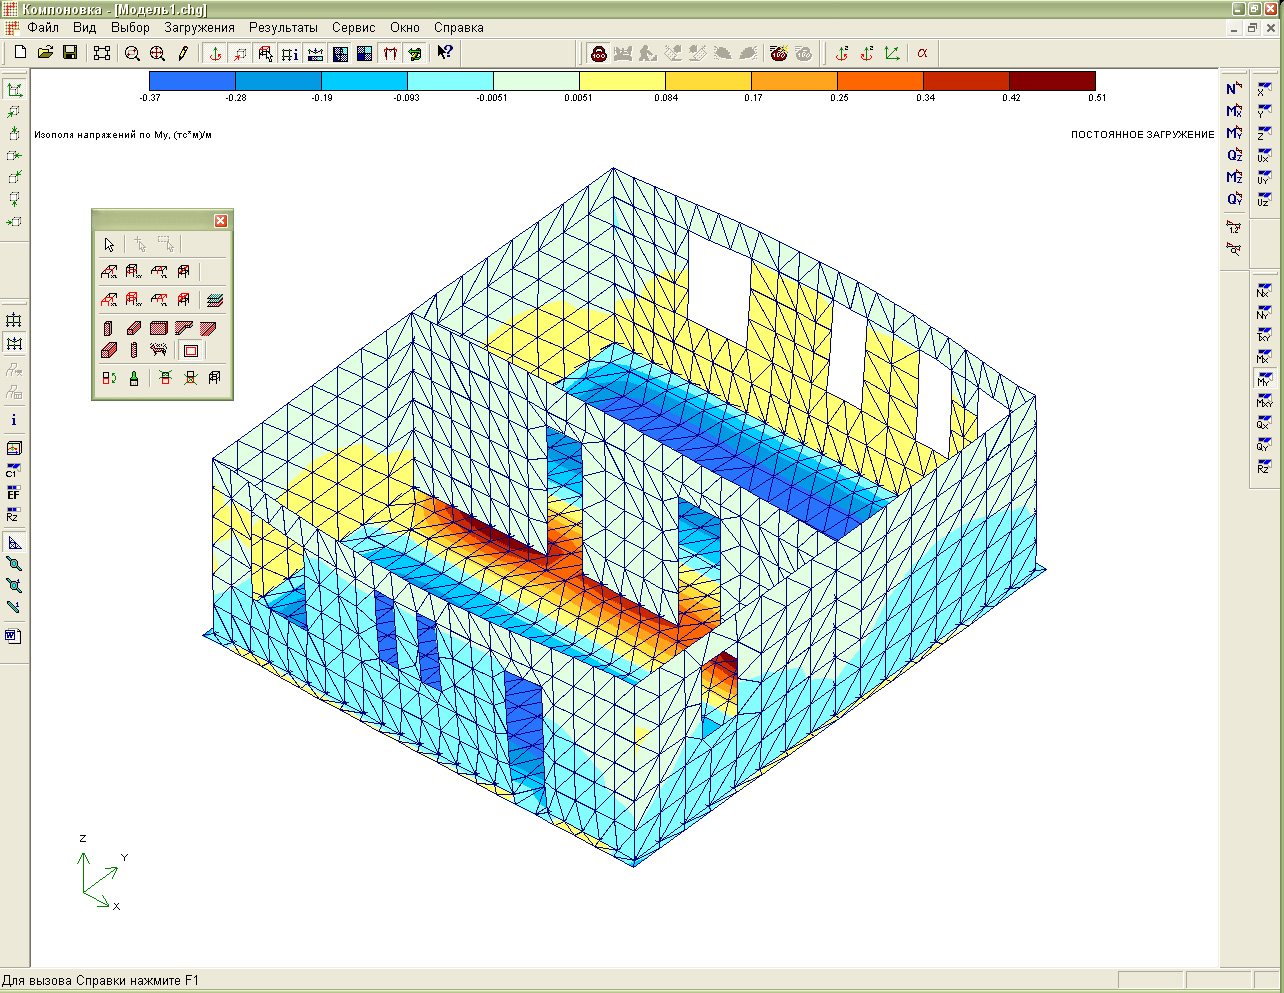This screenshot has width=1284, height=993.
Task: Select the N force diagram icon
Action: pyautogui.click(x=1234, y=89)
